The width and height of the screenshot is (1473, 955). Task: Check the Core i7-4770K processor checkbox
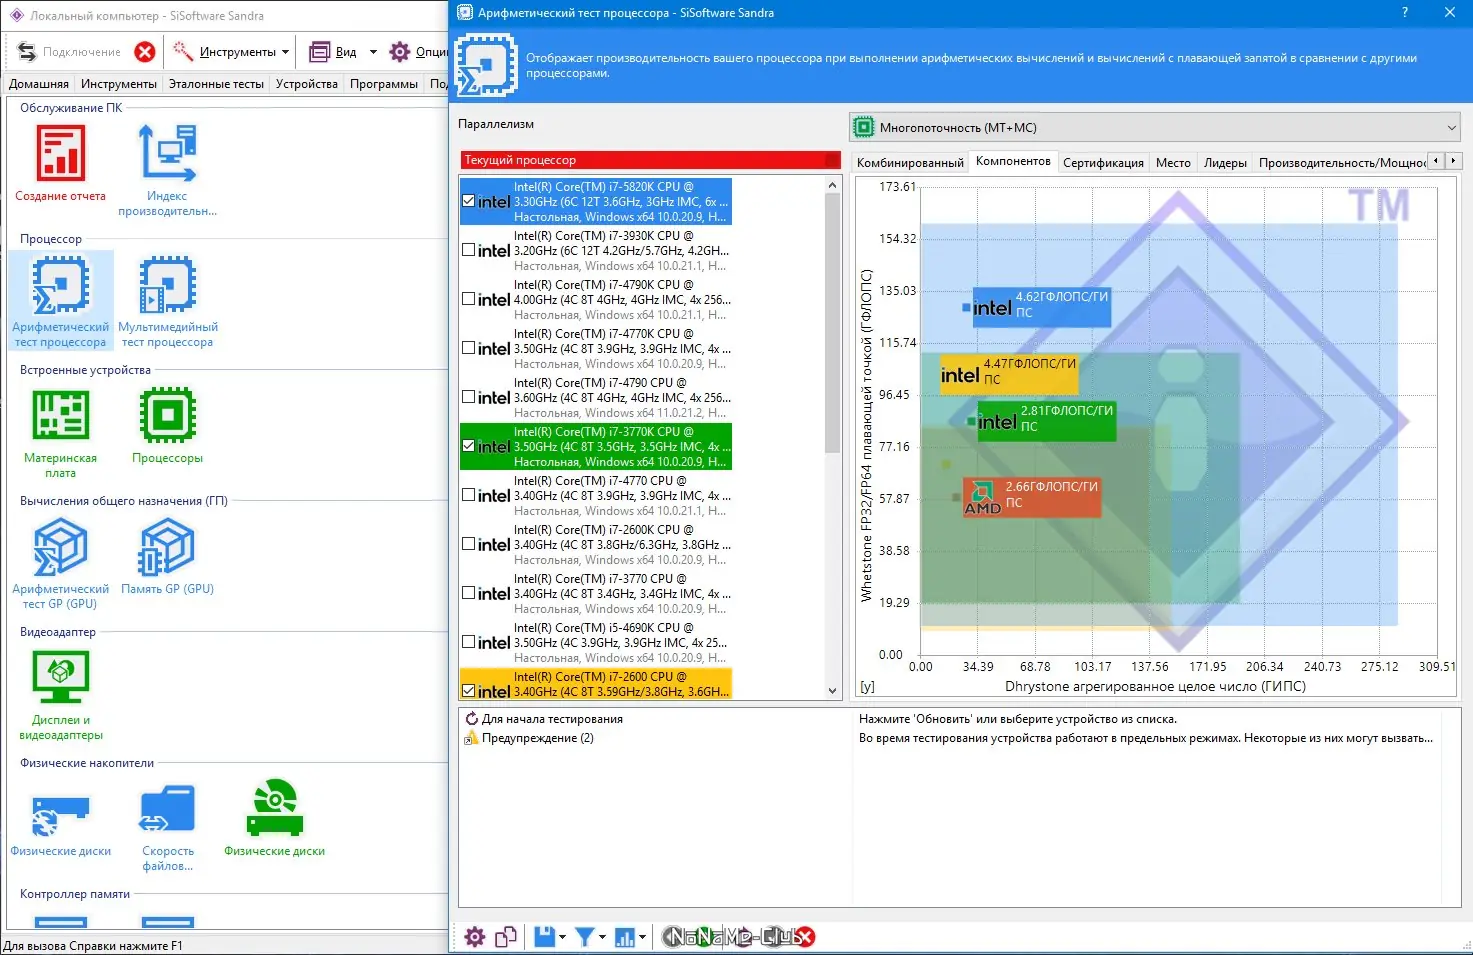click(x=469, y=348)
